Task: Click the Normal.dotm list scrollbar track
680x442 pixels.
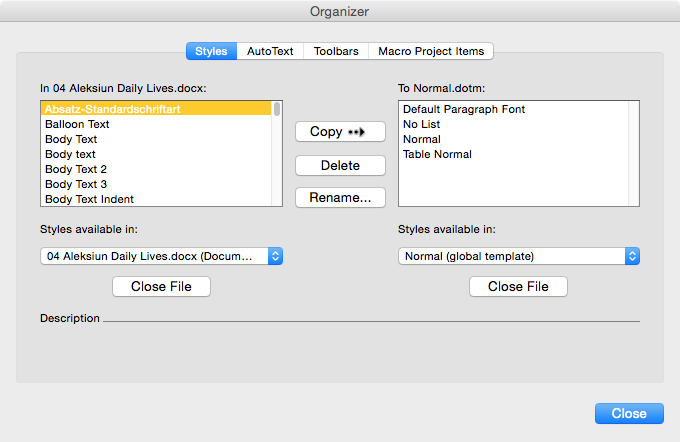Action: click(x=634, y=154)
